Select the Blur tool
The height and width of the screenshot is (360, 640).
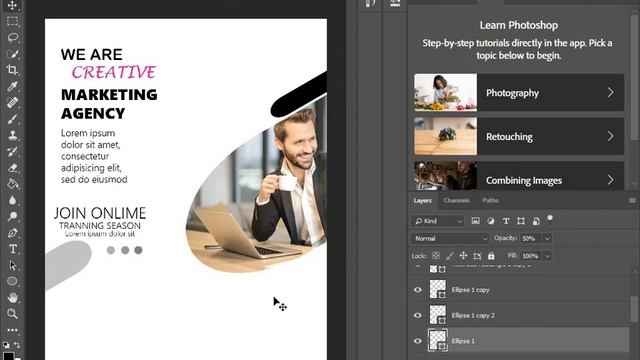click(x=12, y=200)
